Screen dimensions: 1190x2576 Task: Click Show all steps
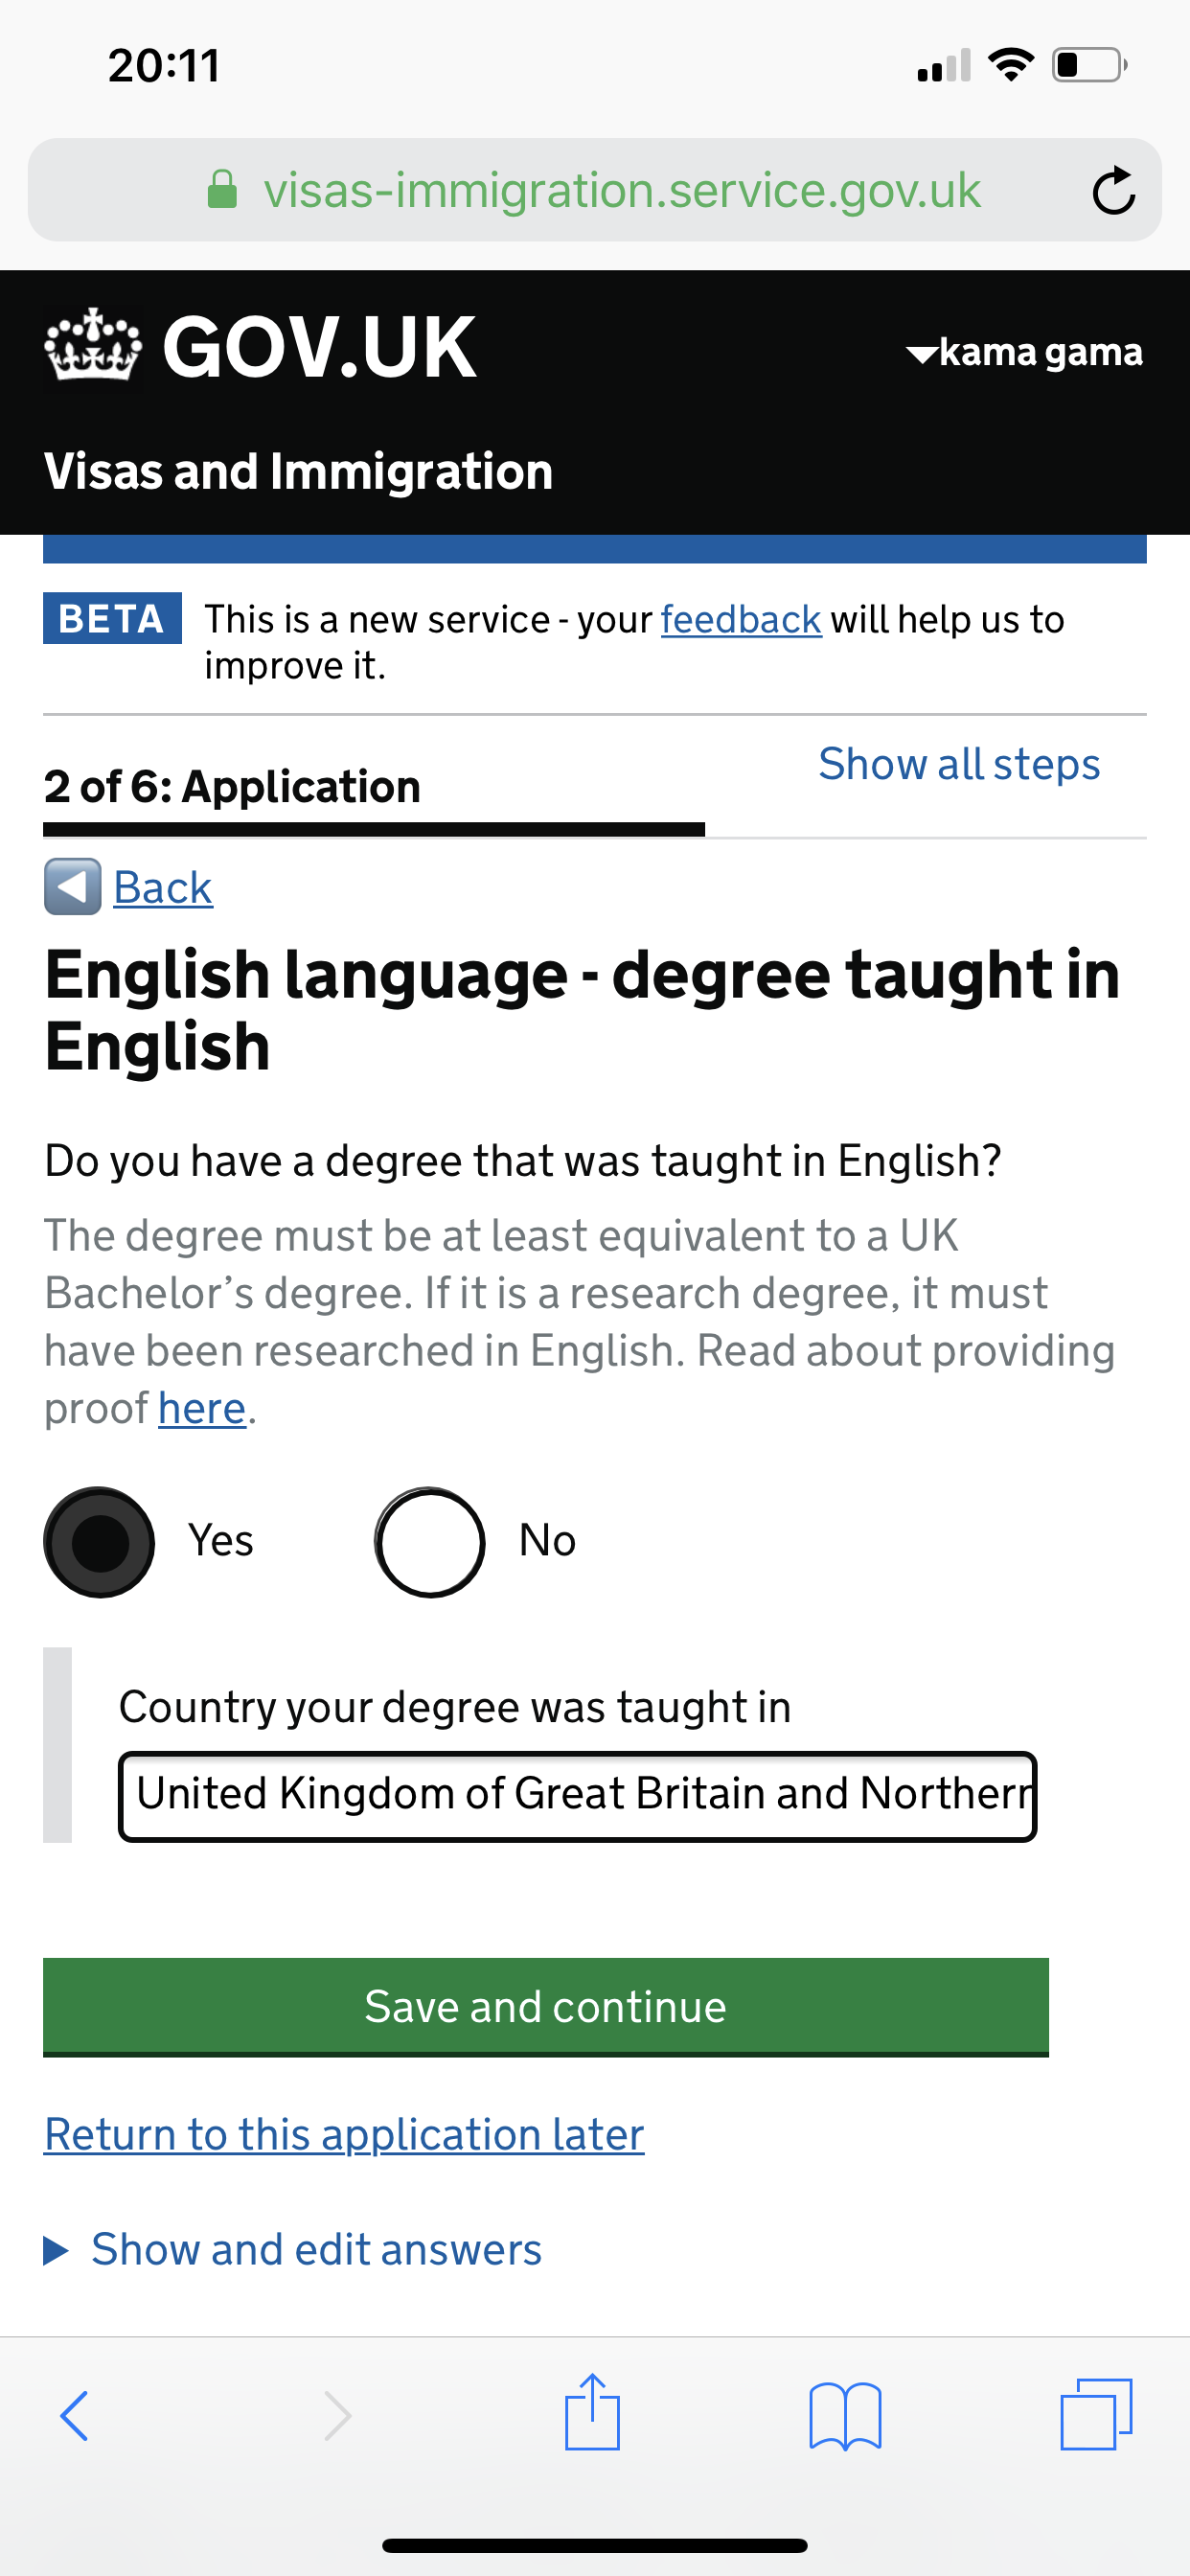[959, 764]
